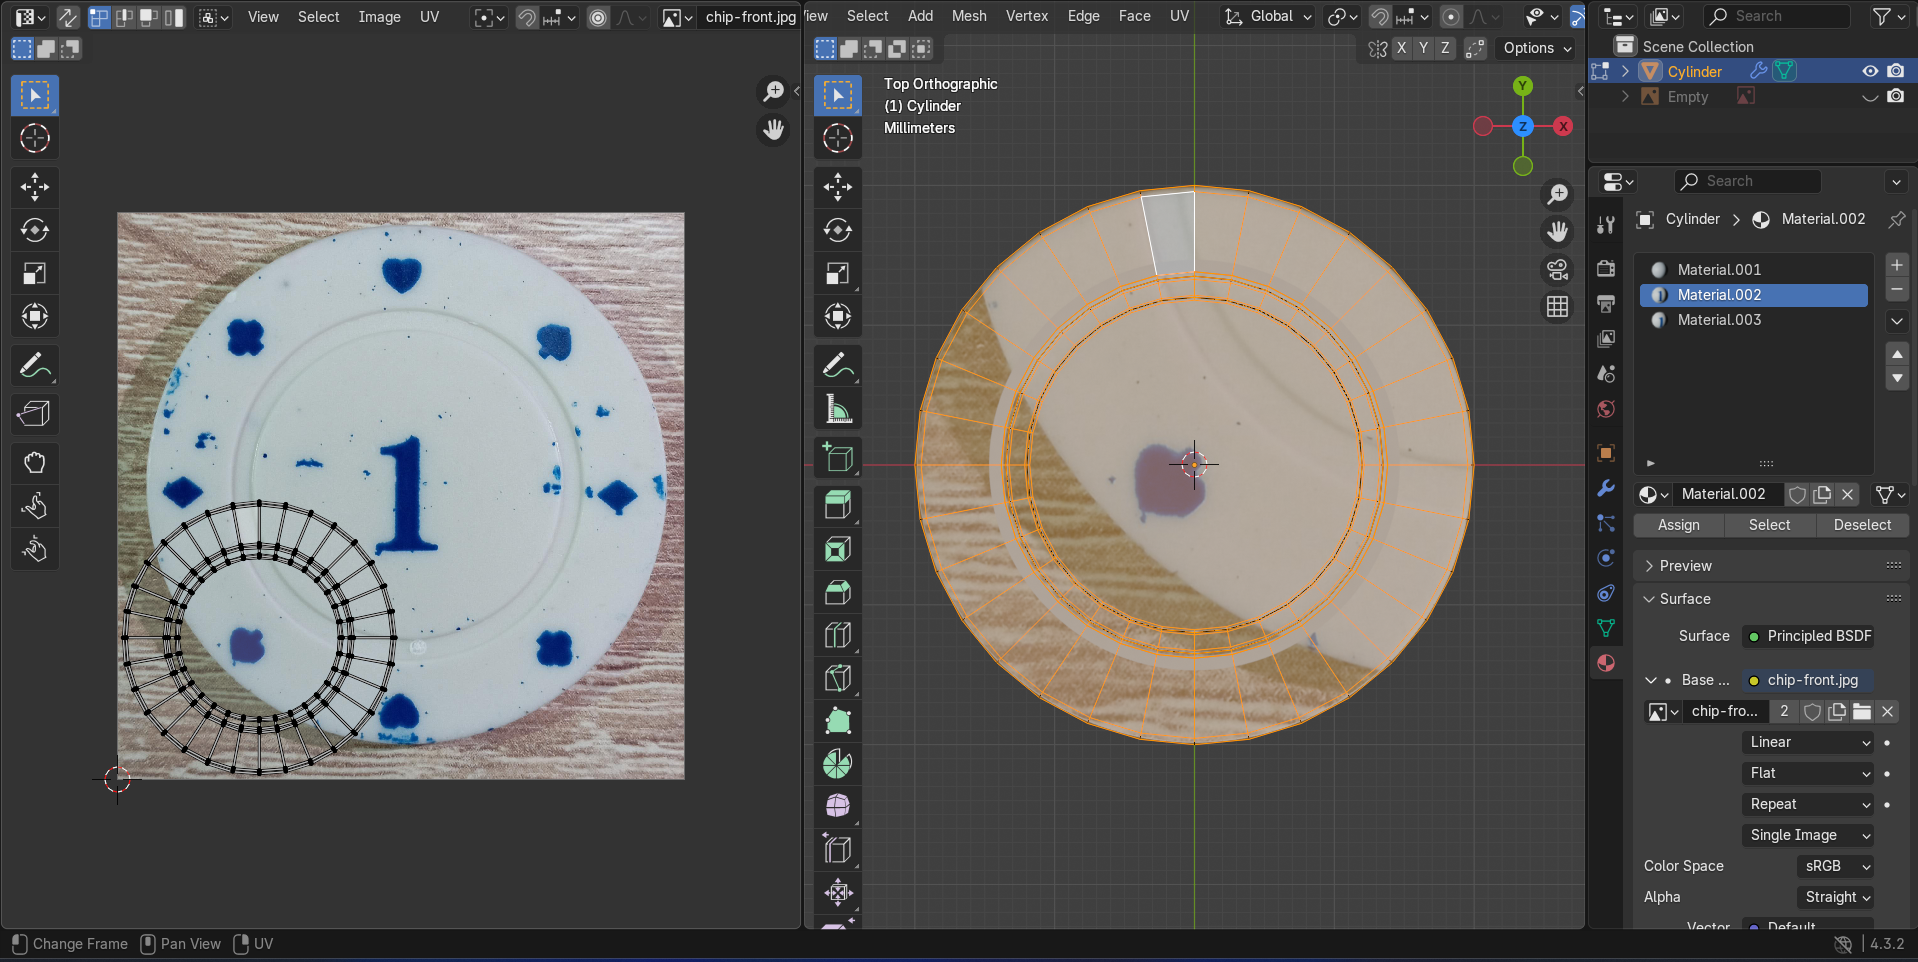This screenshot has width=1918, height=962.
Task: Toggle camera view in 3D viewport
Action: coord(1558,270)
